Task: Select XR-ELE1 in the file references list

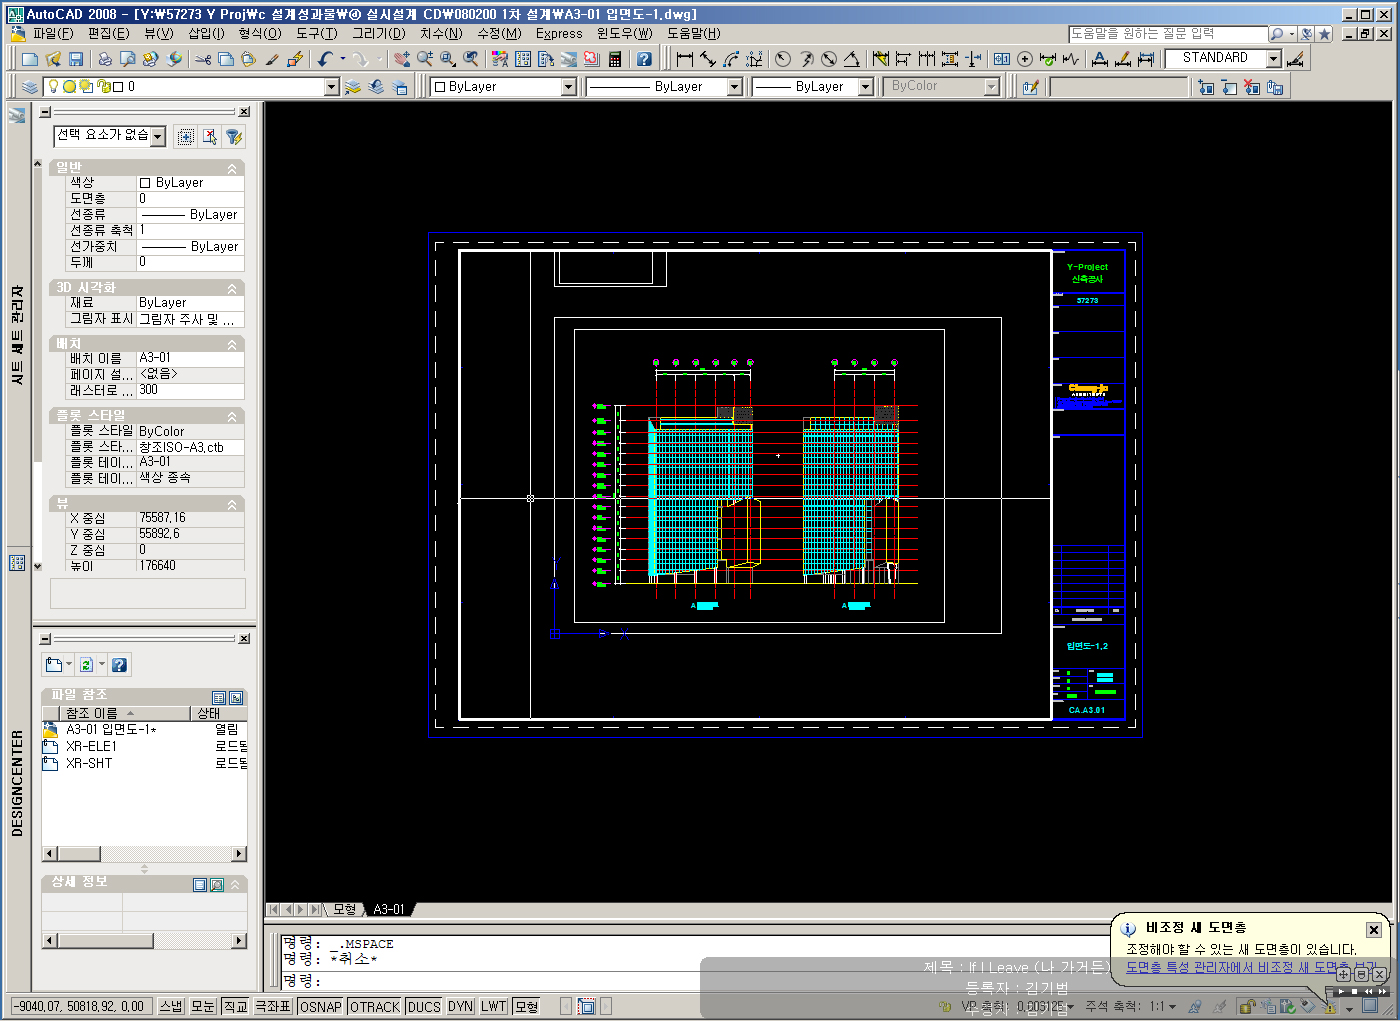Action: [x=91, y=746]
